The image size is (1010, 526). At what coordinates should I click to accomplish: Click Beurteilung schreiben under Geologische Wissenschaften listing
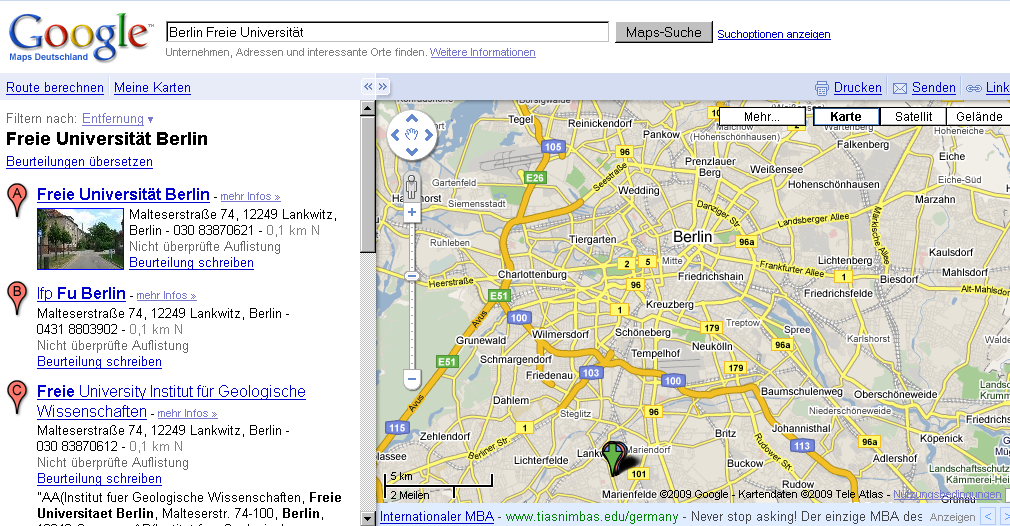[99, 479]
